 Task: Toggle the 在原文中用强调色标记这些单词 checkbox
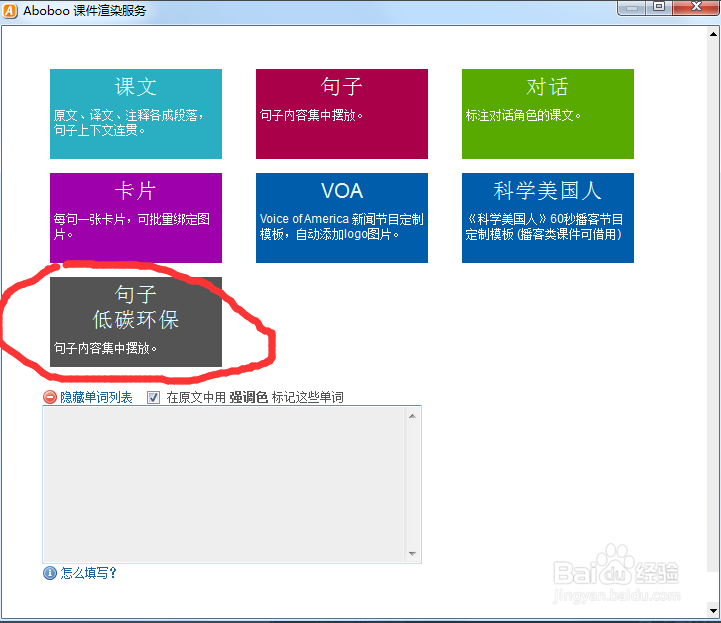pyautogui.click(x=153, y=397)
